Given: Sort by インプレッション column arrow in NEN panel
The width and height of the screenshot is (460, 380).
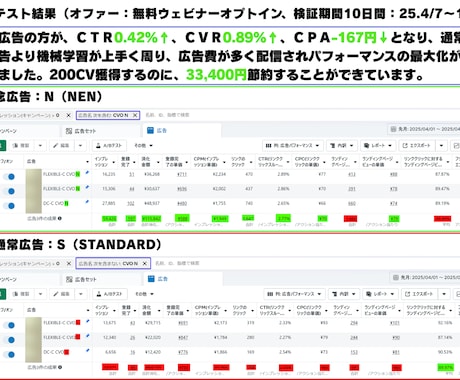Looking at the screenshot, I should click(113, 162).
